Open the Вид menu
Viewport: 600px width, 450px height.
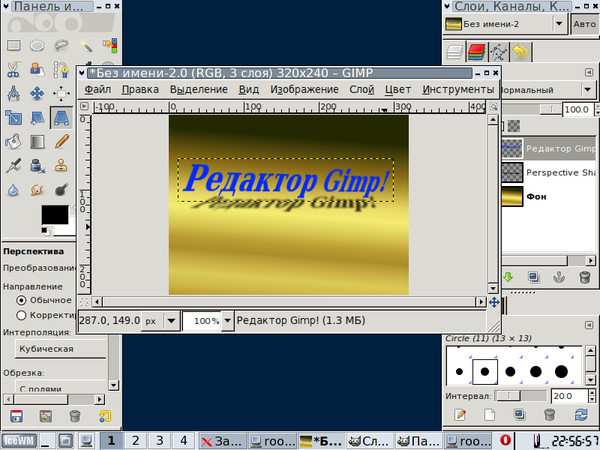pyautogui.click(x=249, y=90)
